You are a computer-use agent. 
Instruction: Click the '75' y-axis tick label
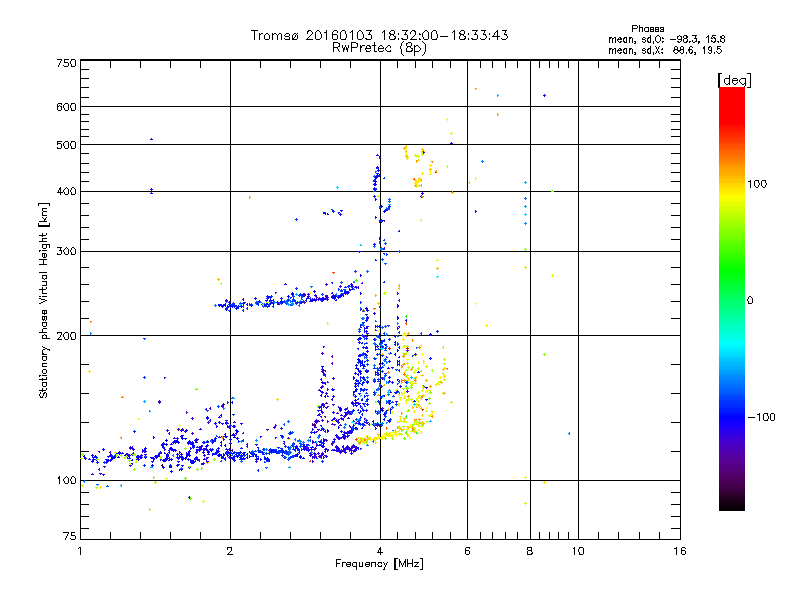tap(70, 536)
